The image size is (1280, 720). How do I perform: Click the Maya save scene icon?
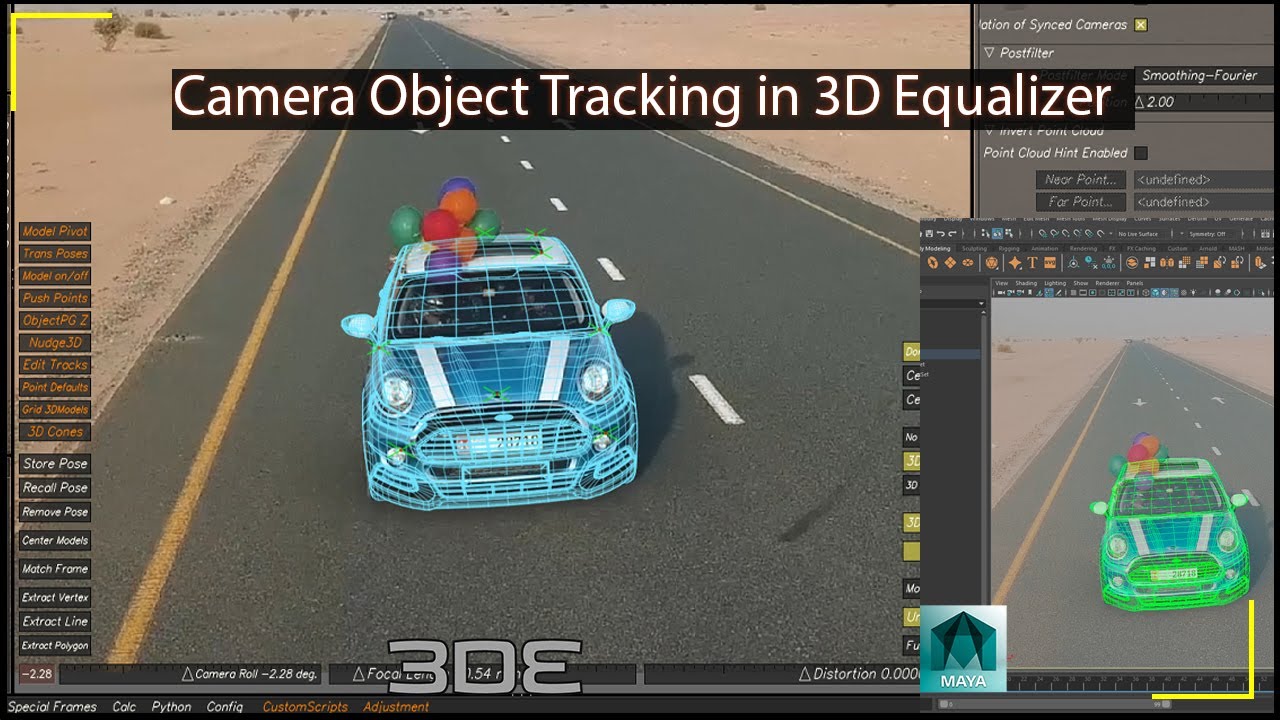[929, 234]
